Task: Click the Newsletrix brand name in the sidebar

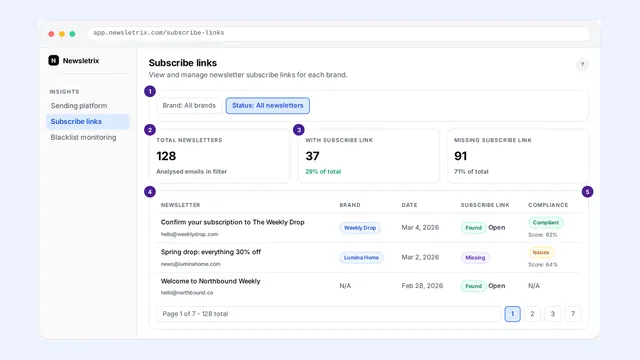Action: coord(81,60)
